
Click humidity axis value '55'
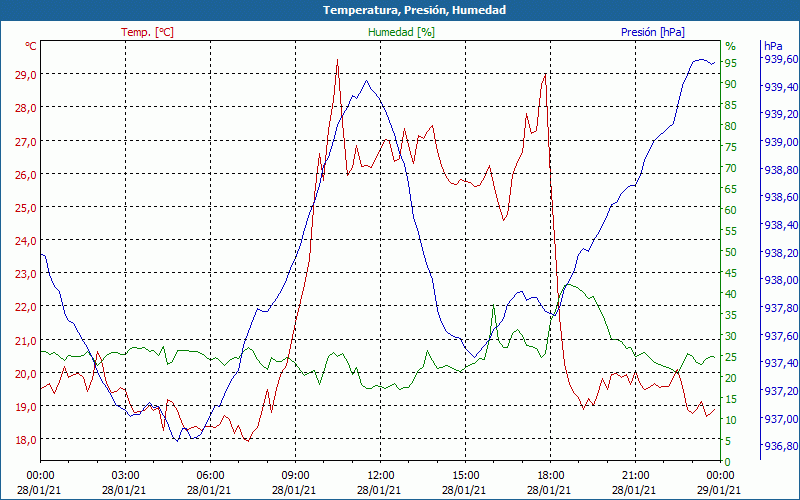tap(731, 231)
